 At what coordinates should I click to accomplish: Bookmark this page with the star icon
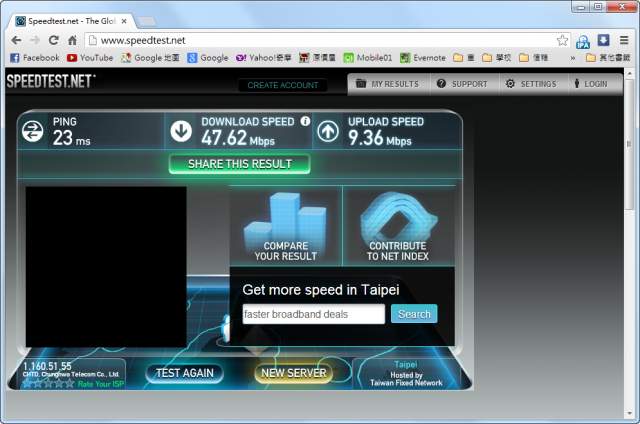click(562, 40)
